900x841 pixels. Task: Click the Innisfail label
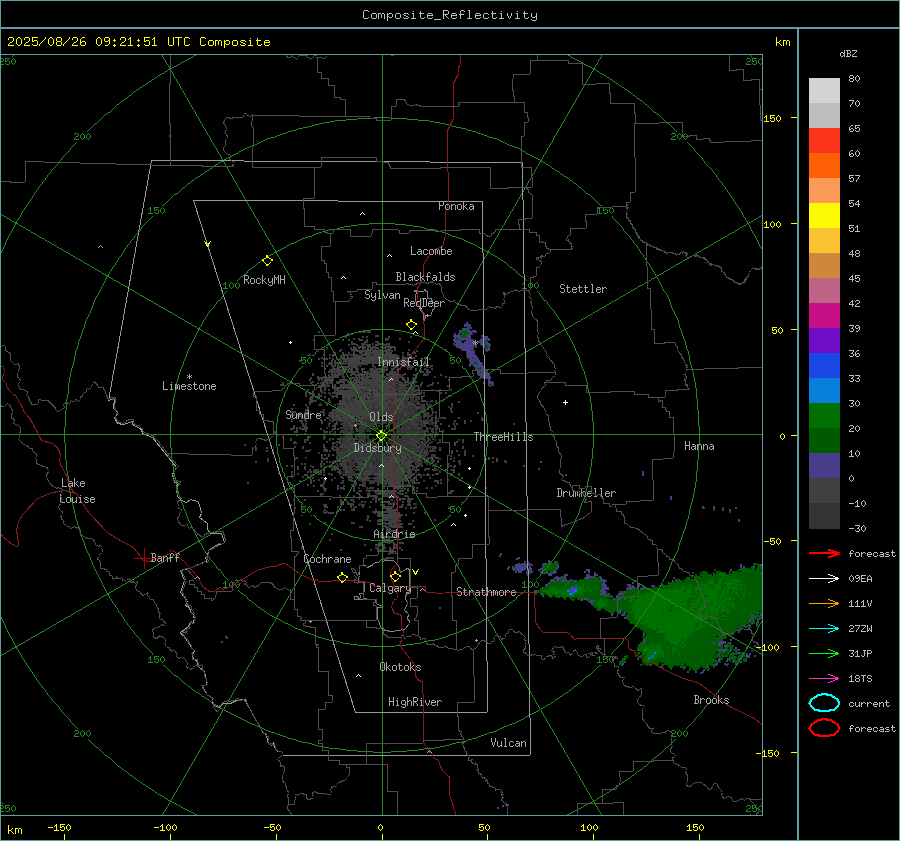coord(404,362)
